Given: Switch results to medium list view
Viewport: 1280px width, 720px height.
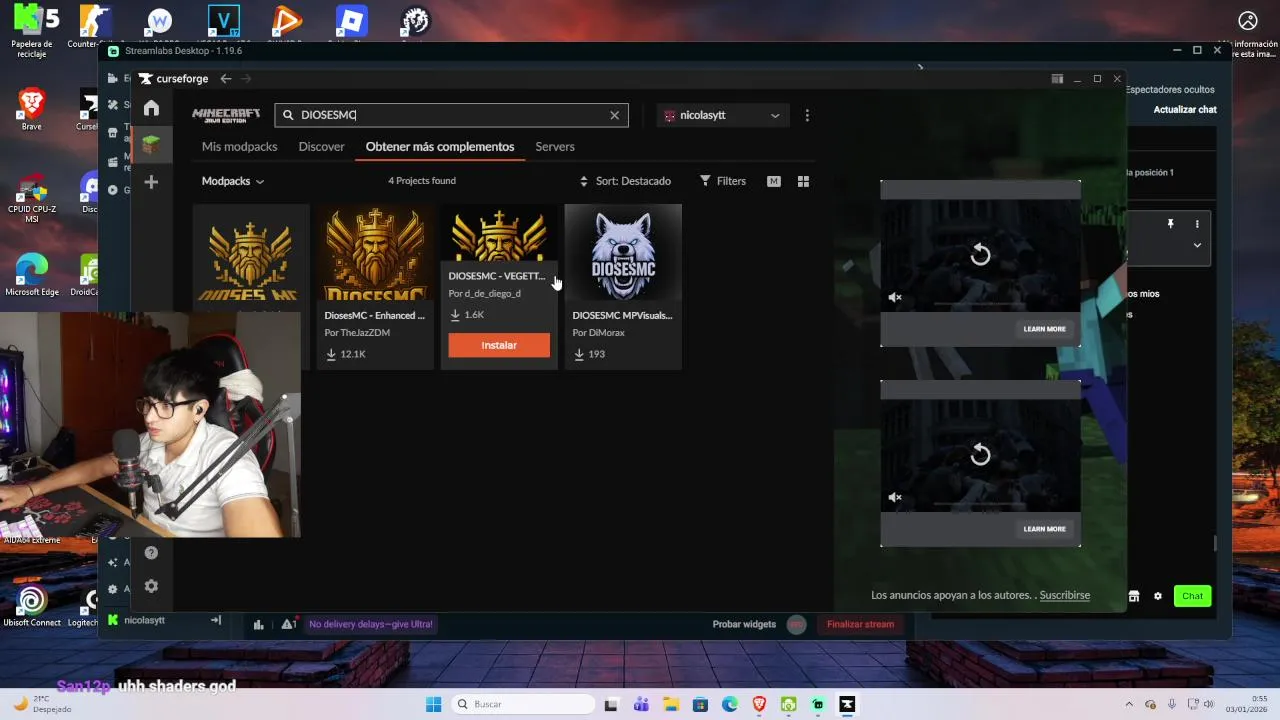Looking at the screenshot, I should point(773,181).
